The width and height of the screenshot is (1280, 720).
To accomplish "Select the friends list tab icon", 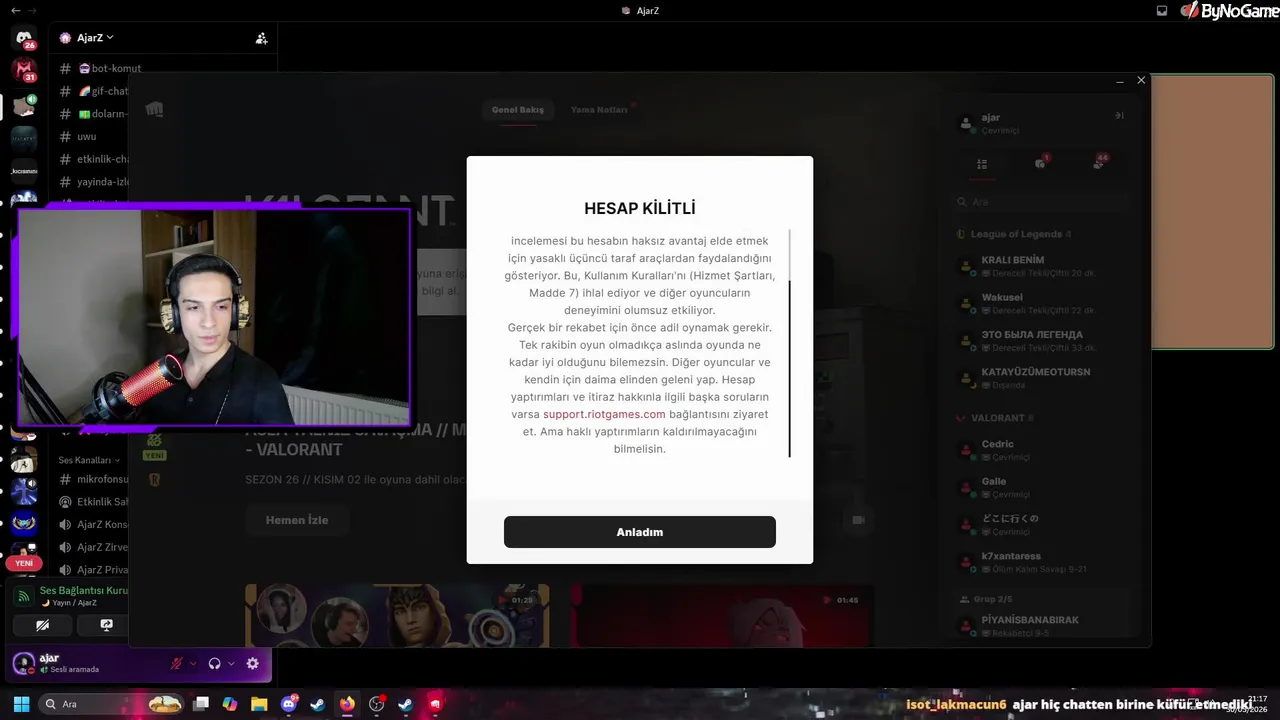I will [982, 164].
